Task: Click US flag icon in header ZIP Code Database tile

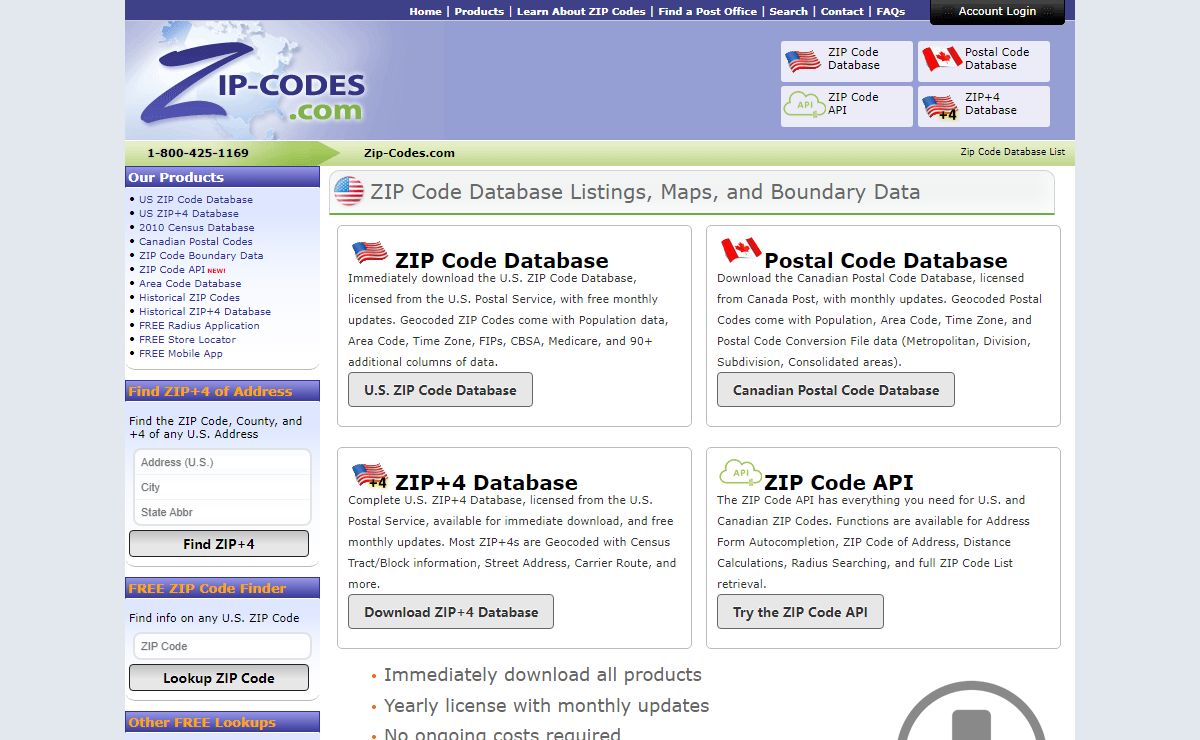Action: pos(803,61)
